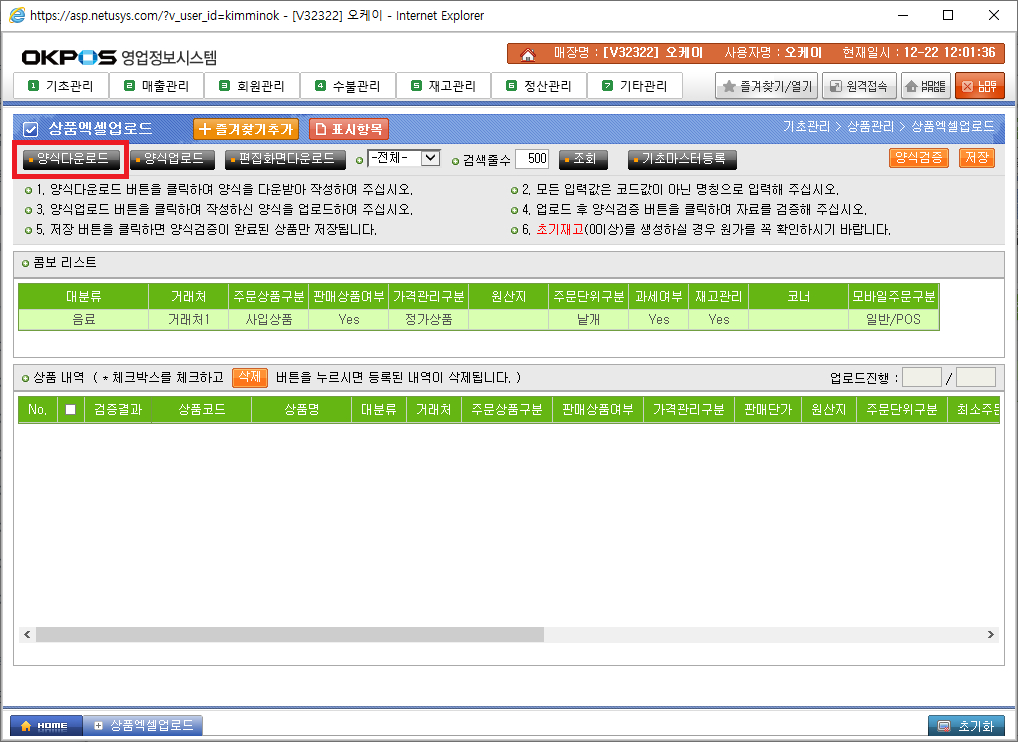This screenshot has height=742, width=1018.
Task: Go to HOME tab in bottom bar
Action: click(42, 725)
